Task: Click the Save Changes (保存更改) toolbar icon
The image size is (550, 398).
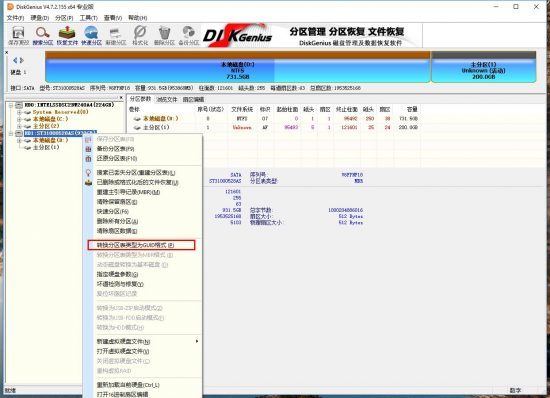Action: (x=18, y=36)
